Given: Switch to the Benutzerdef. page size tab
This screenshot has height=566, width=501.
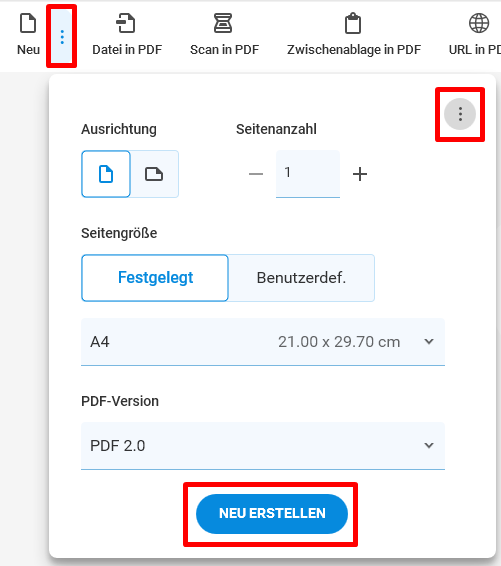Looking at the screenshot, I should [x=301, y=278].
